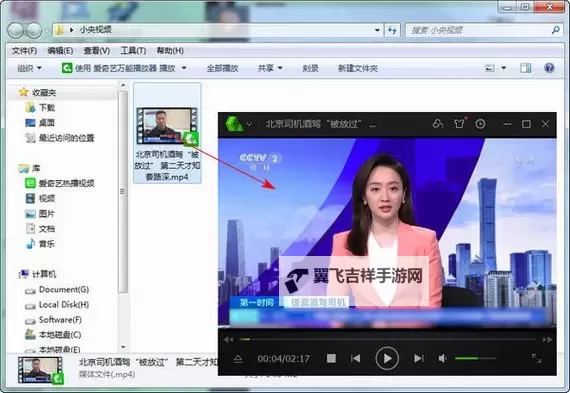570x393 pixels.
Task: Click the navigation pane scrollbar up arrow
Action: [x=123, y=85]
